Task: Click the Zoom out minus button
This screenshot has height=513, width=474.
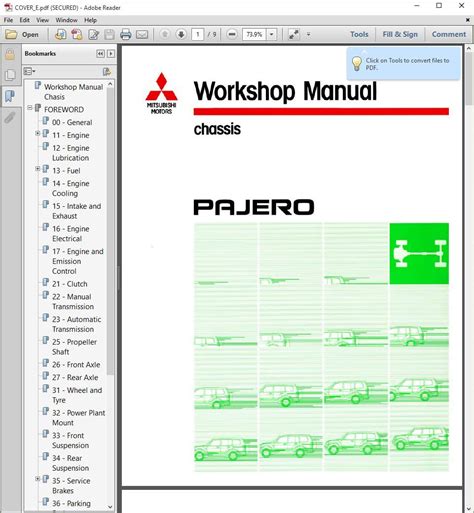Action: coord(232,34)
